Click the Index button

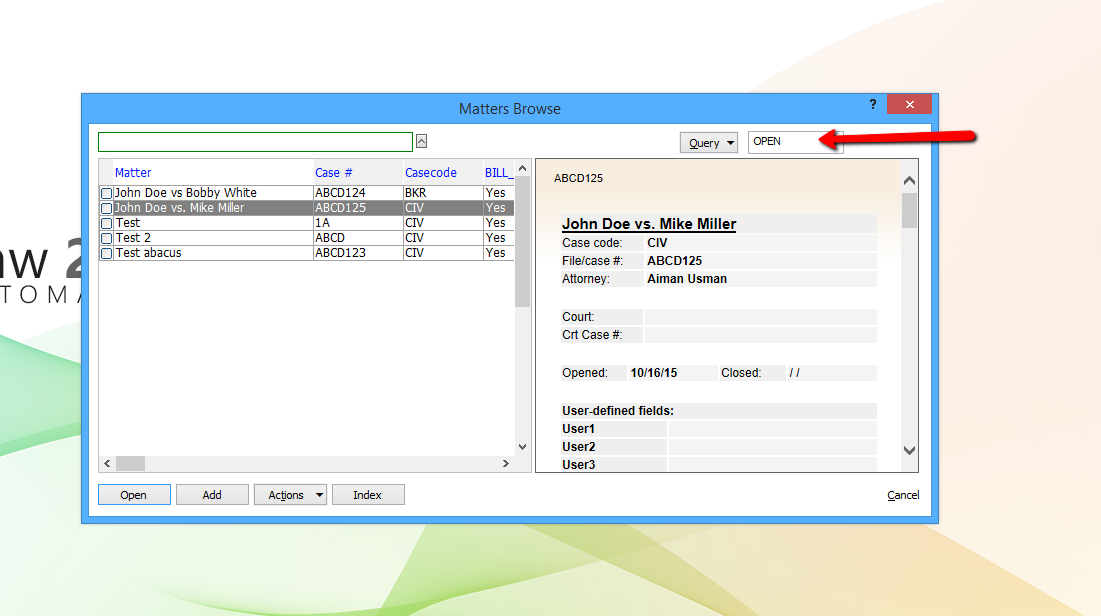coord(368,494)
